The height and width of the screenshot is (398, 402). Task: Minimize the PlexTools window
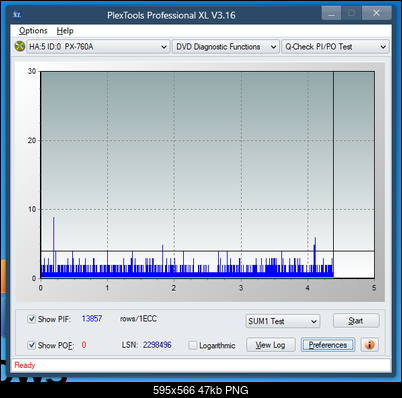pos(331,13)
